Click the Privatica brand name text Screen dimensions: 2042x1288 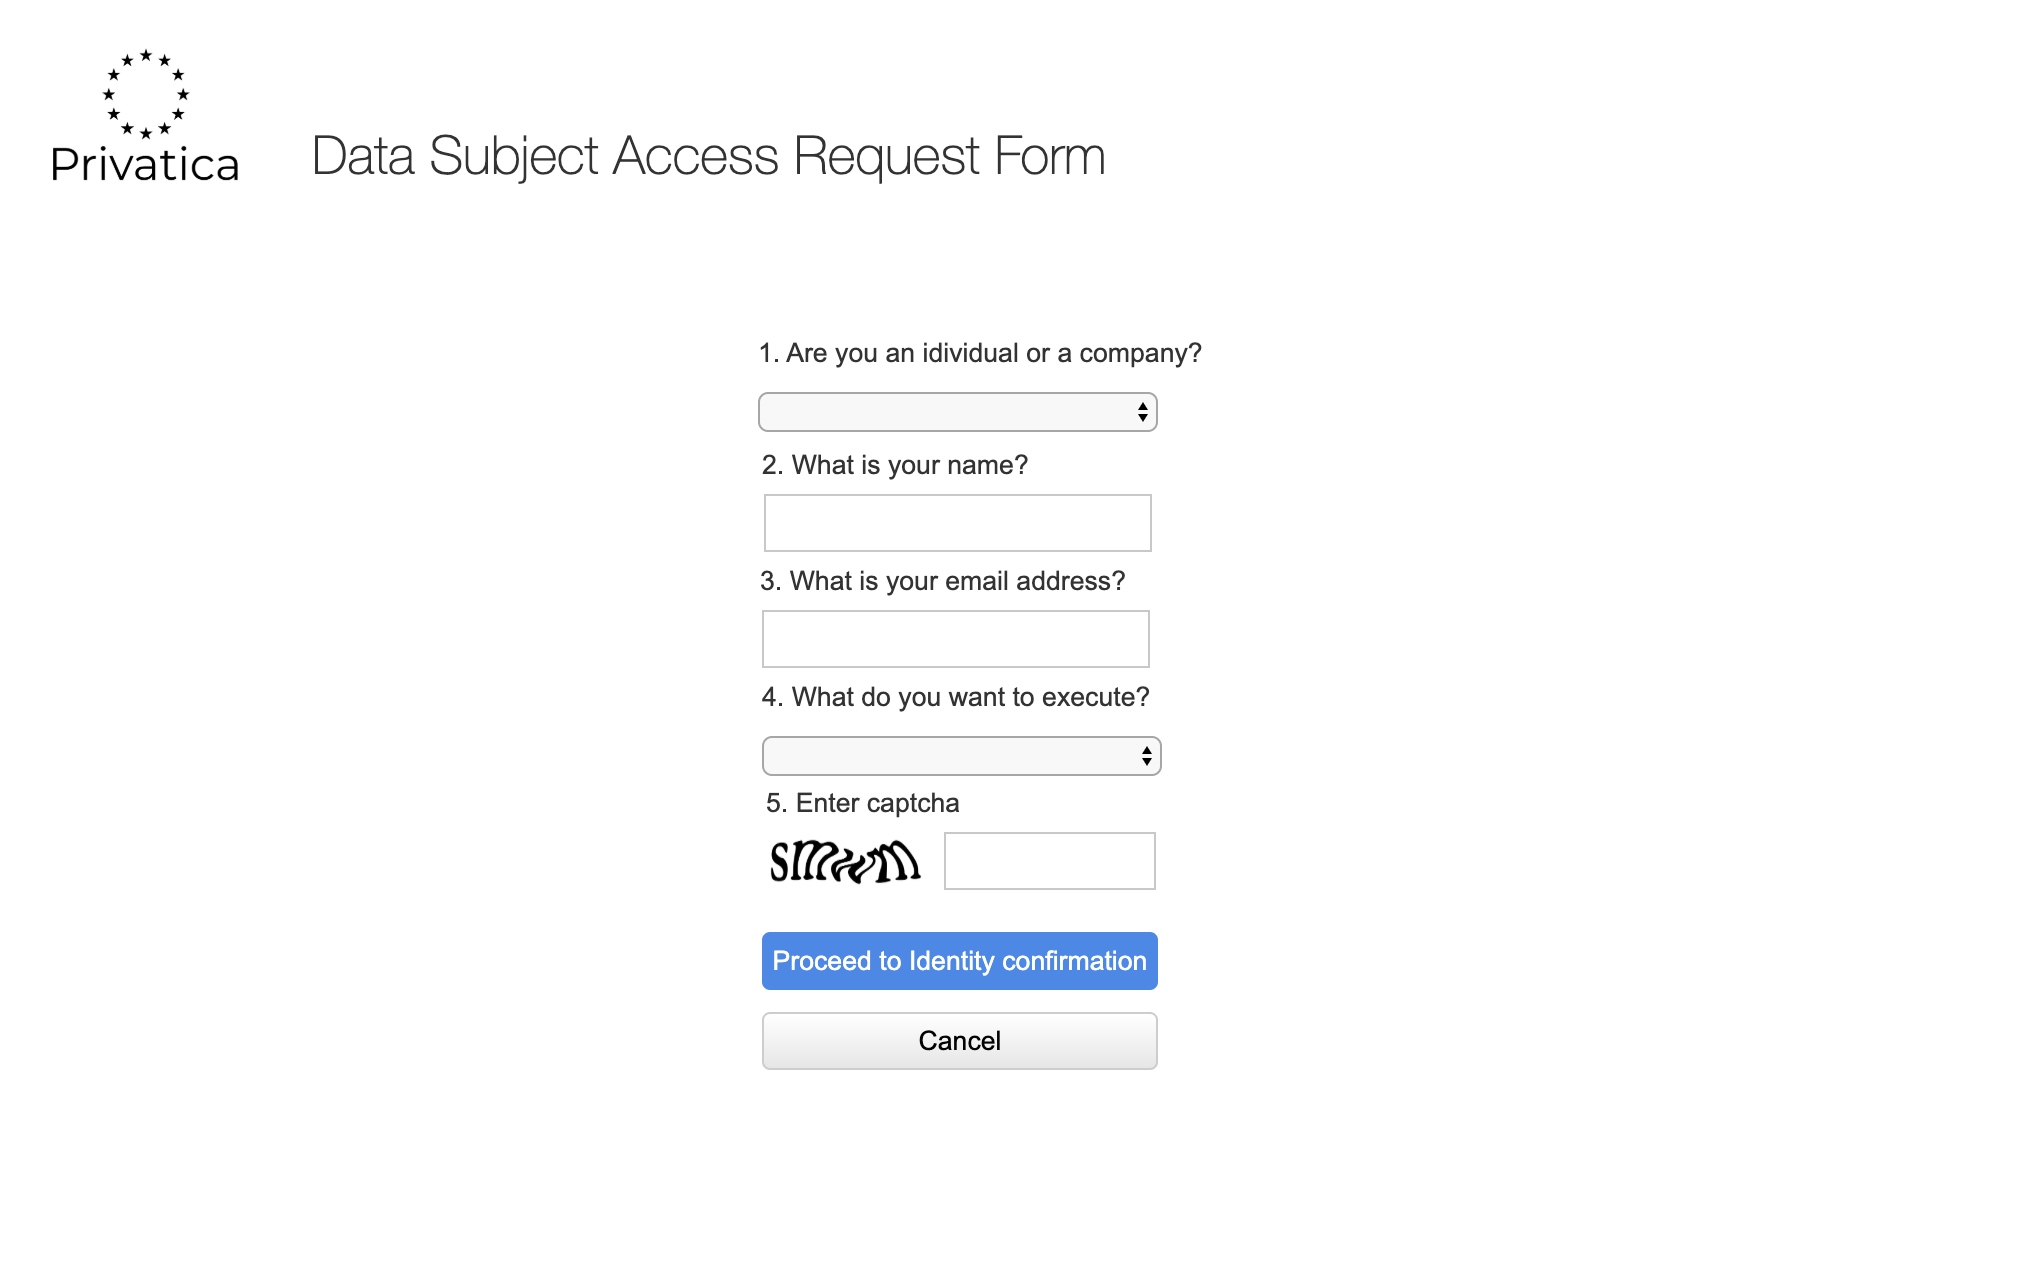pyautogui.click(x=146, y=165)
